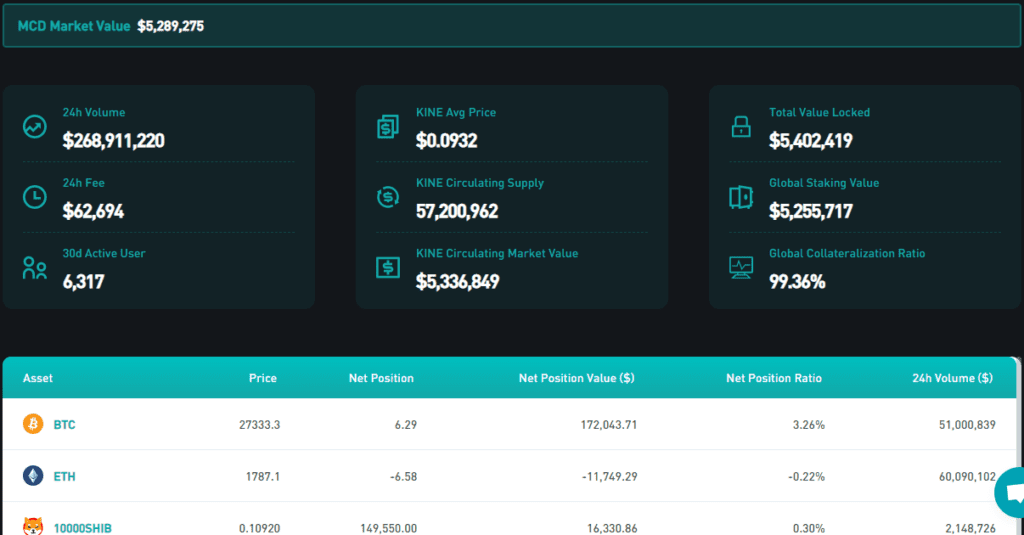Sort by 24h Volume ($) column header

952,378
